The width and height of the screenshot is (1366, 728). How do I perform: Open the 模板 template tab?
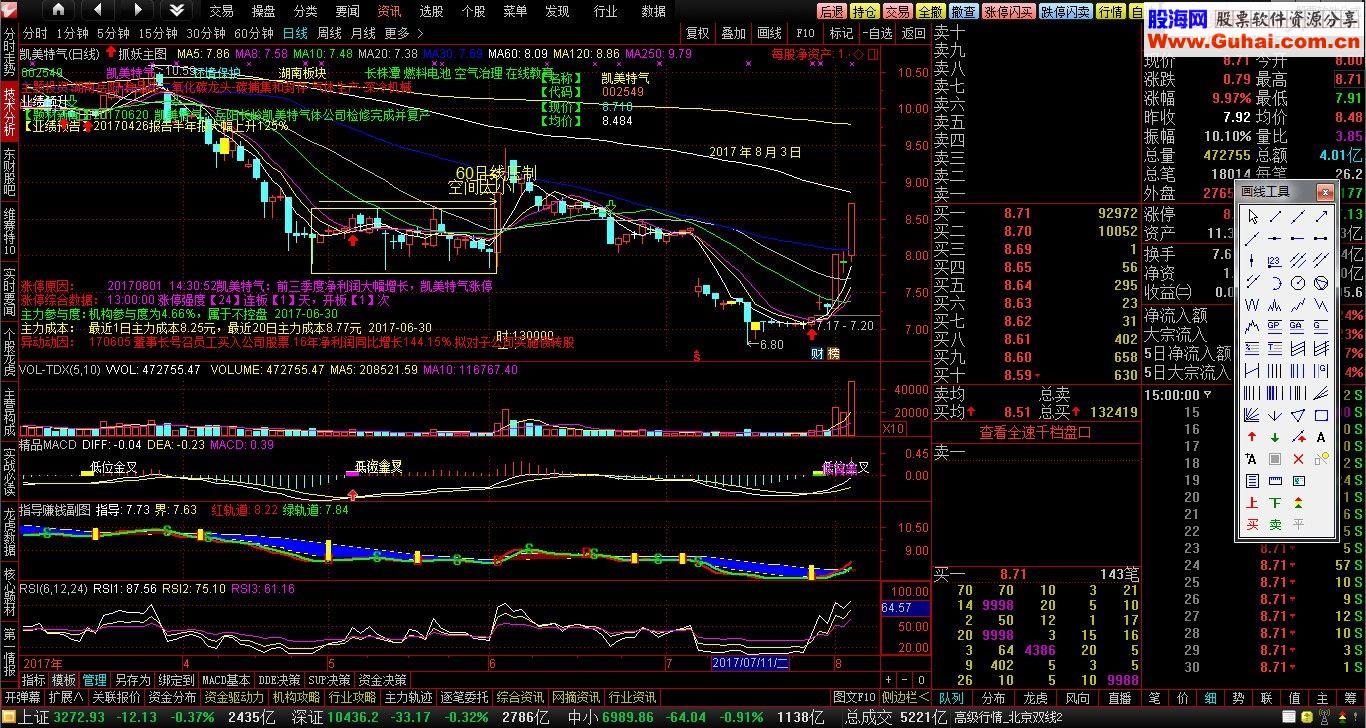64,680
